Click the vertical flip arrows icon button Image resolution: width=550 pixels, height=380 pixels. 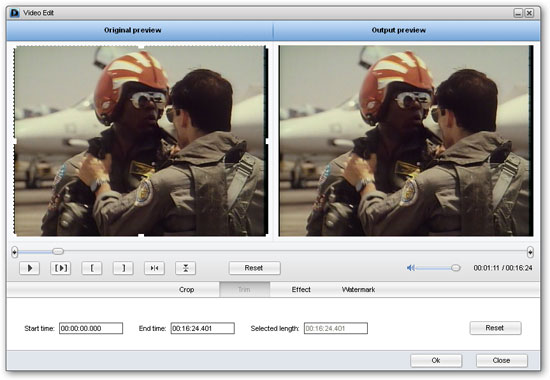click(x=186, y=268)
